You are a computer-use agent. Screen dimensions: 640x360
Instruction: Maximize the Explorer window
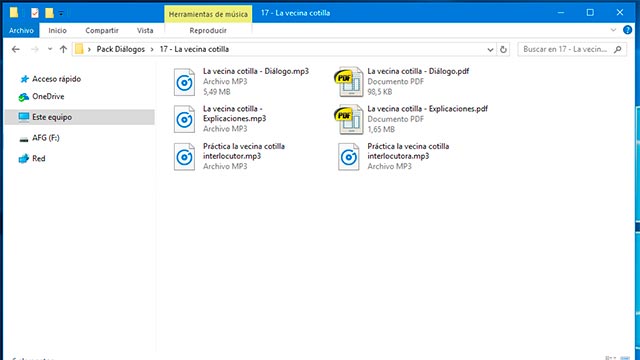(x=590, y=13)
